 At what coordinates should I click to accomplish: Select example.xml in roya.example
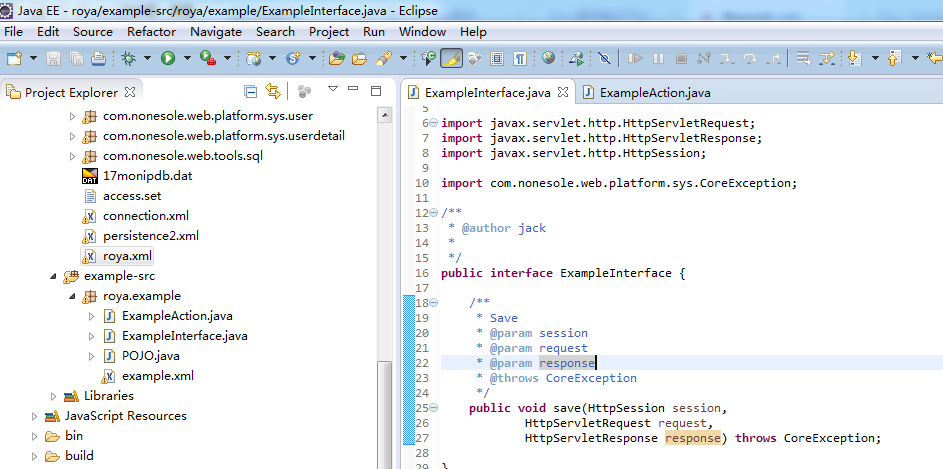pos(158,376)
